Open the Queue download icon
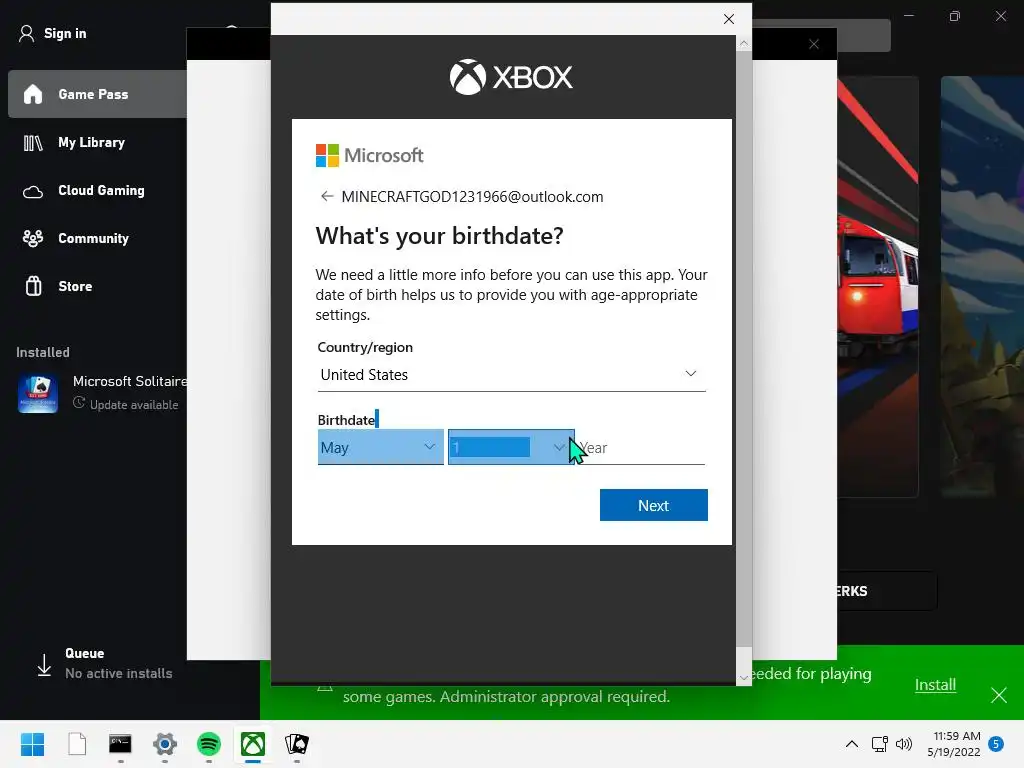Screen dimensions: 1024x768 click(x=44, y=665)
